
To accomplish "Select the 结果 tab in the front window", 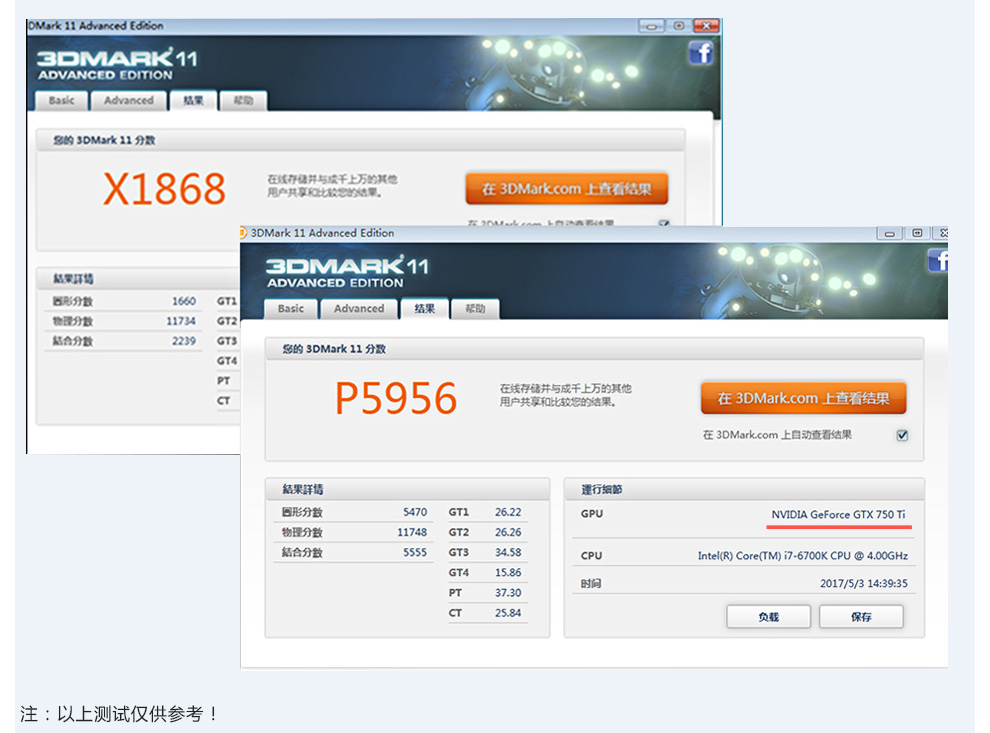I will [x=424, y=309].
